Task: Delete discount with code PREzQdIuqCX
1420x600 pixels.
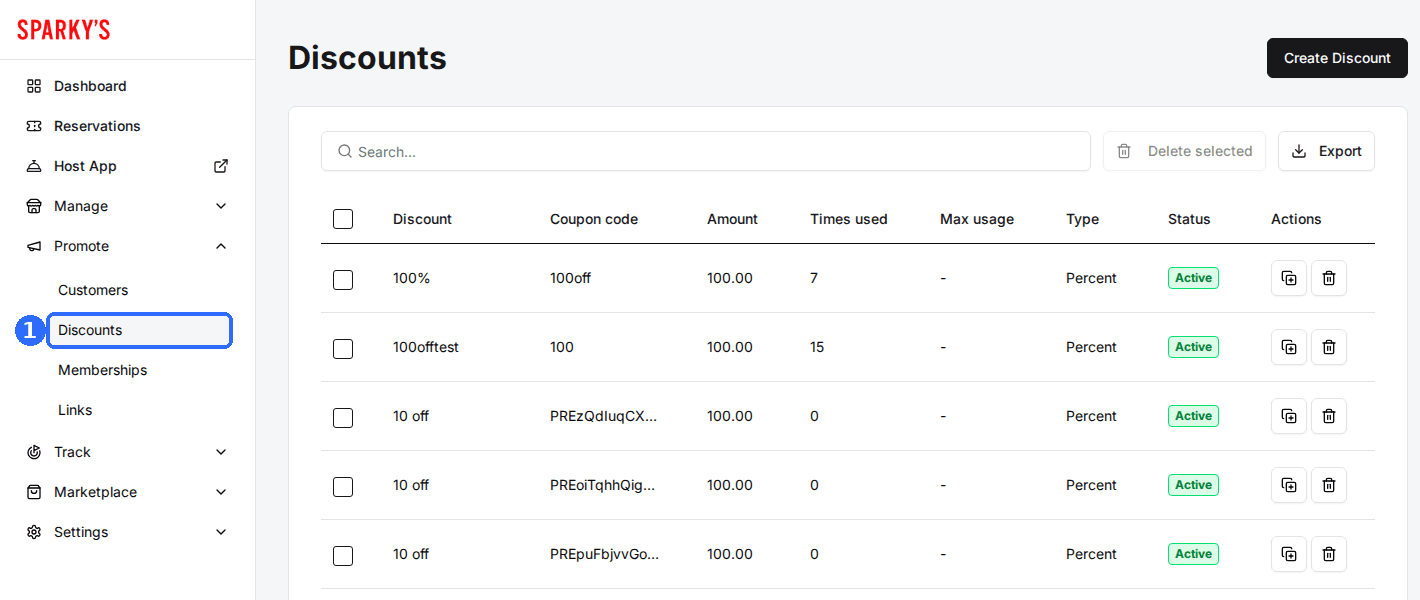Action: coord(1329,416)
